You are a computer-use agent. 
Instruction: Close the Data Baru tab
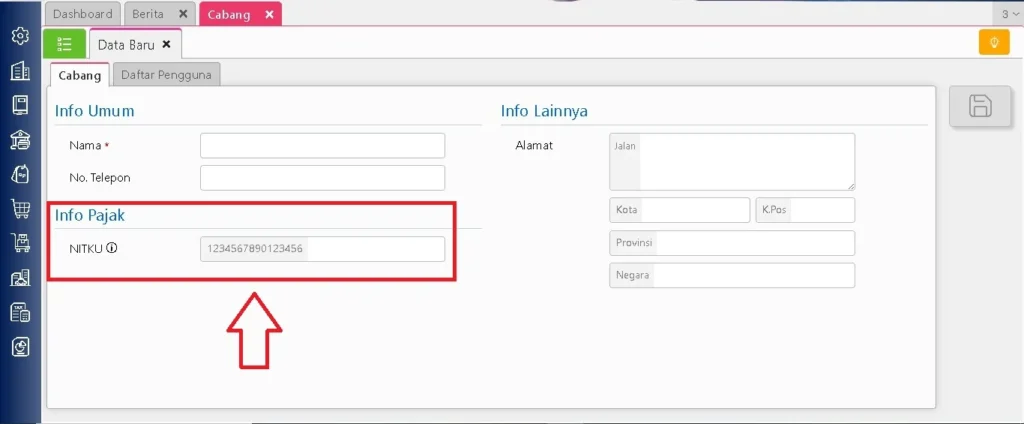167,44
